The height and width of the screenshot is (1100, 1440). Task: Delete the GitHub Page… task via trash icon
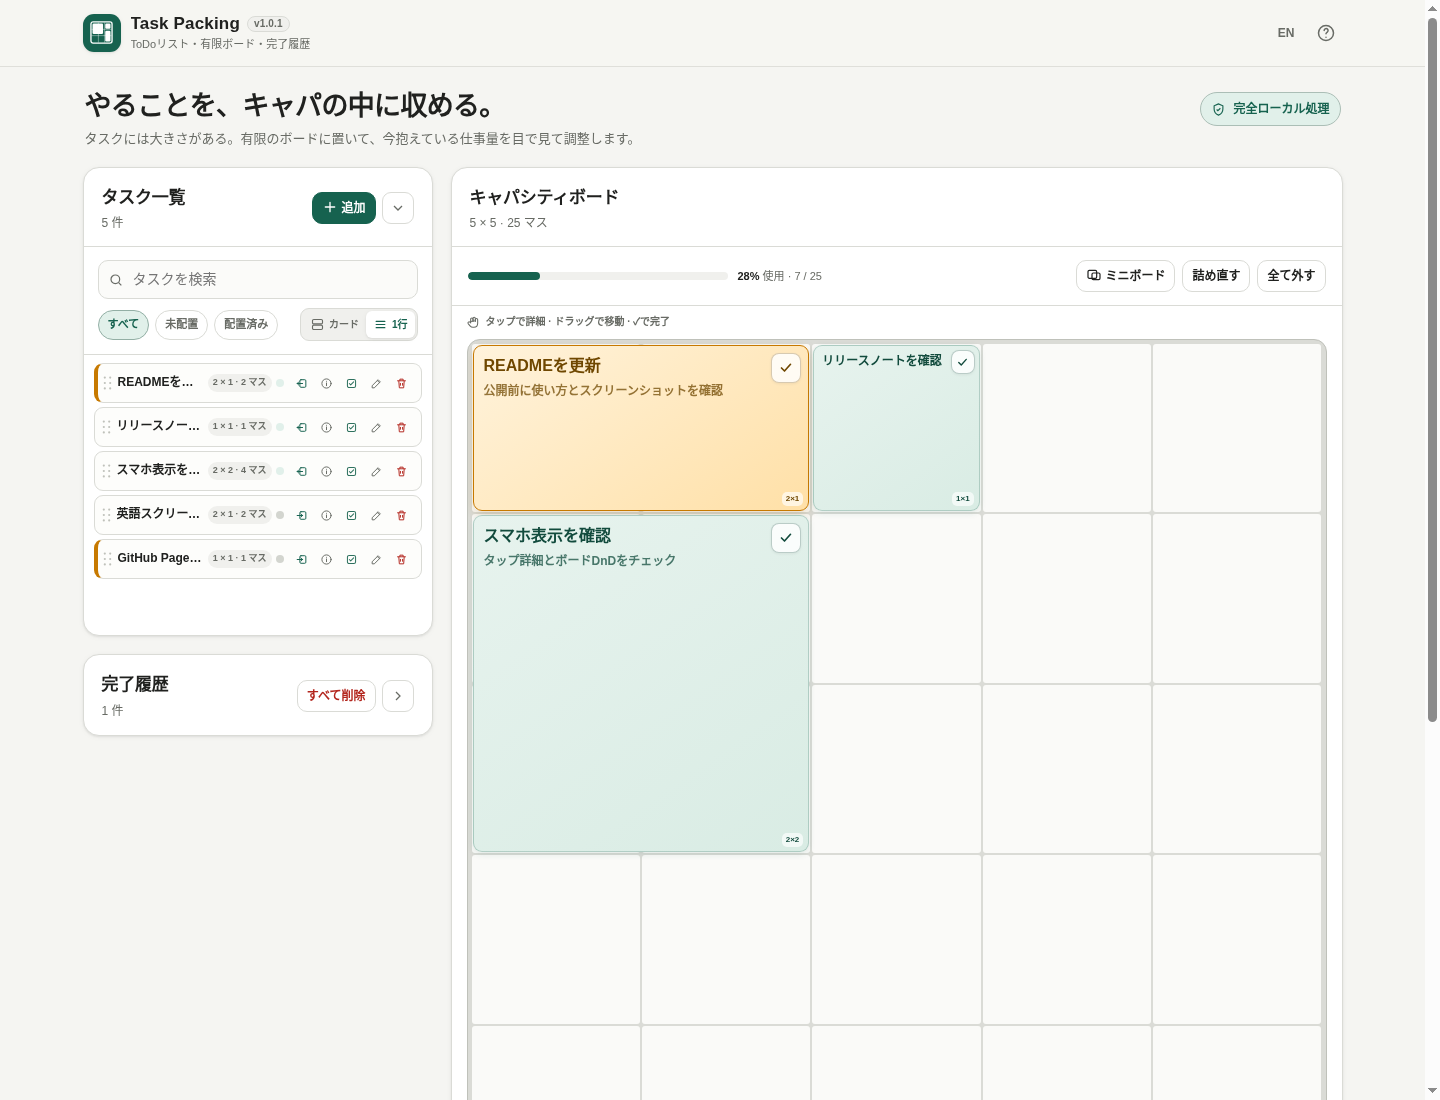(x=401, y=559)
